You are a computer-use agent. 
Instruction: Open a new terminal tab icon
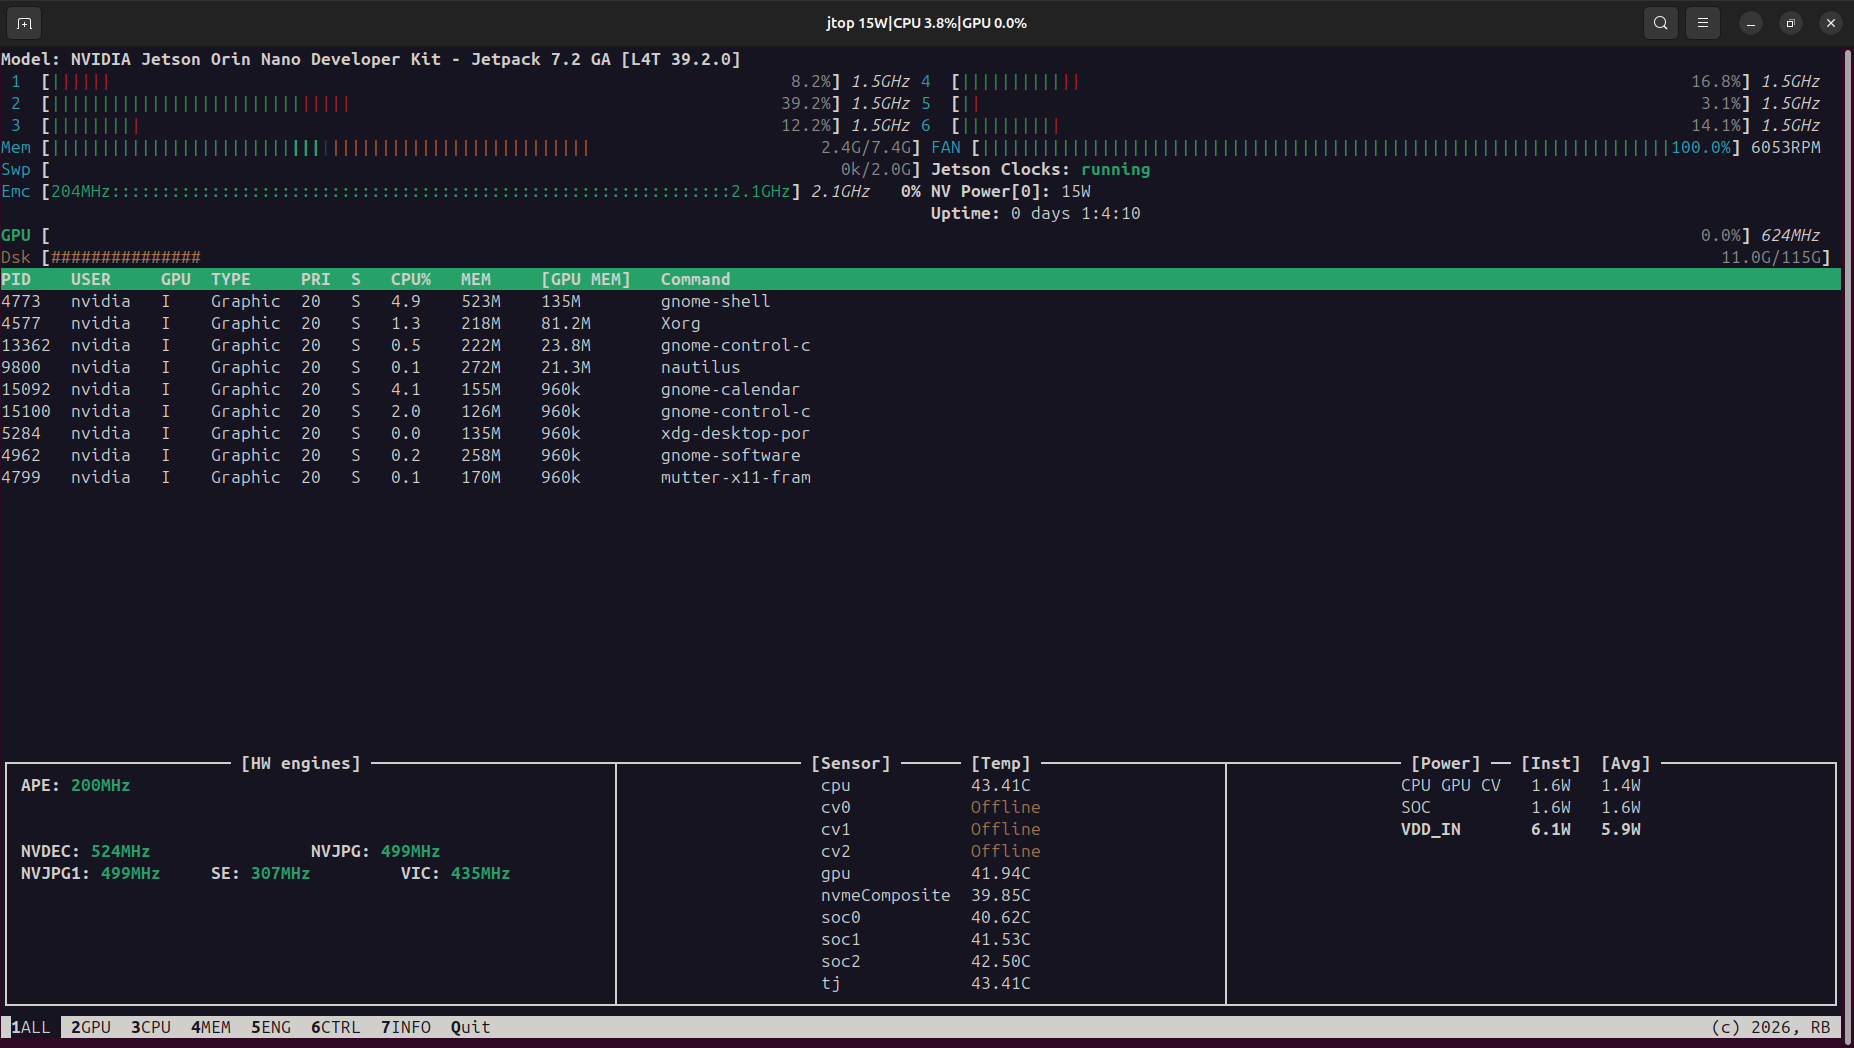pos(24,23)
